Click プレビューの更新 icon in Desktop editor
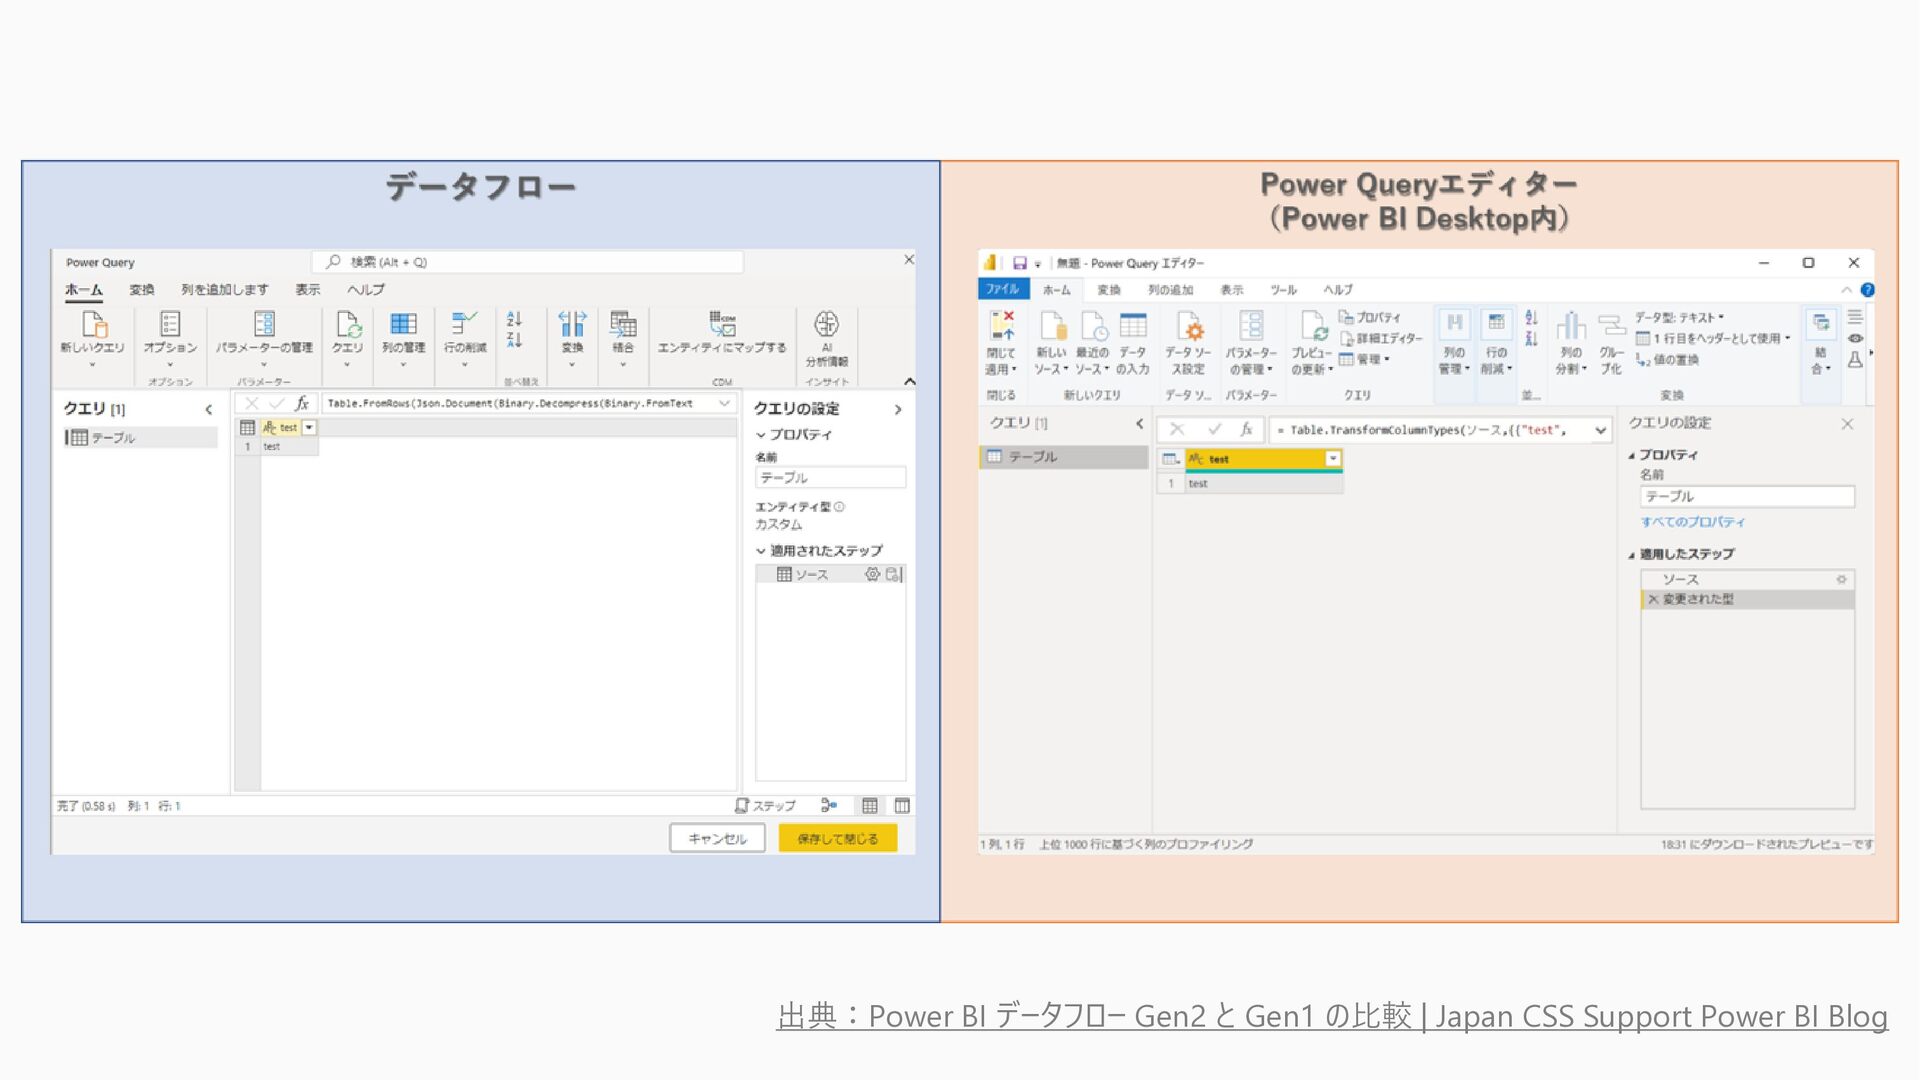 click(1314, 326)
